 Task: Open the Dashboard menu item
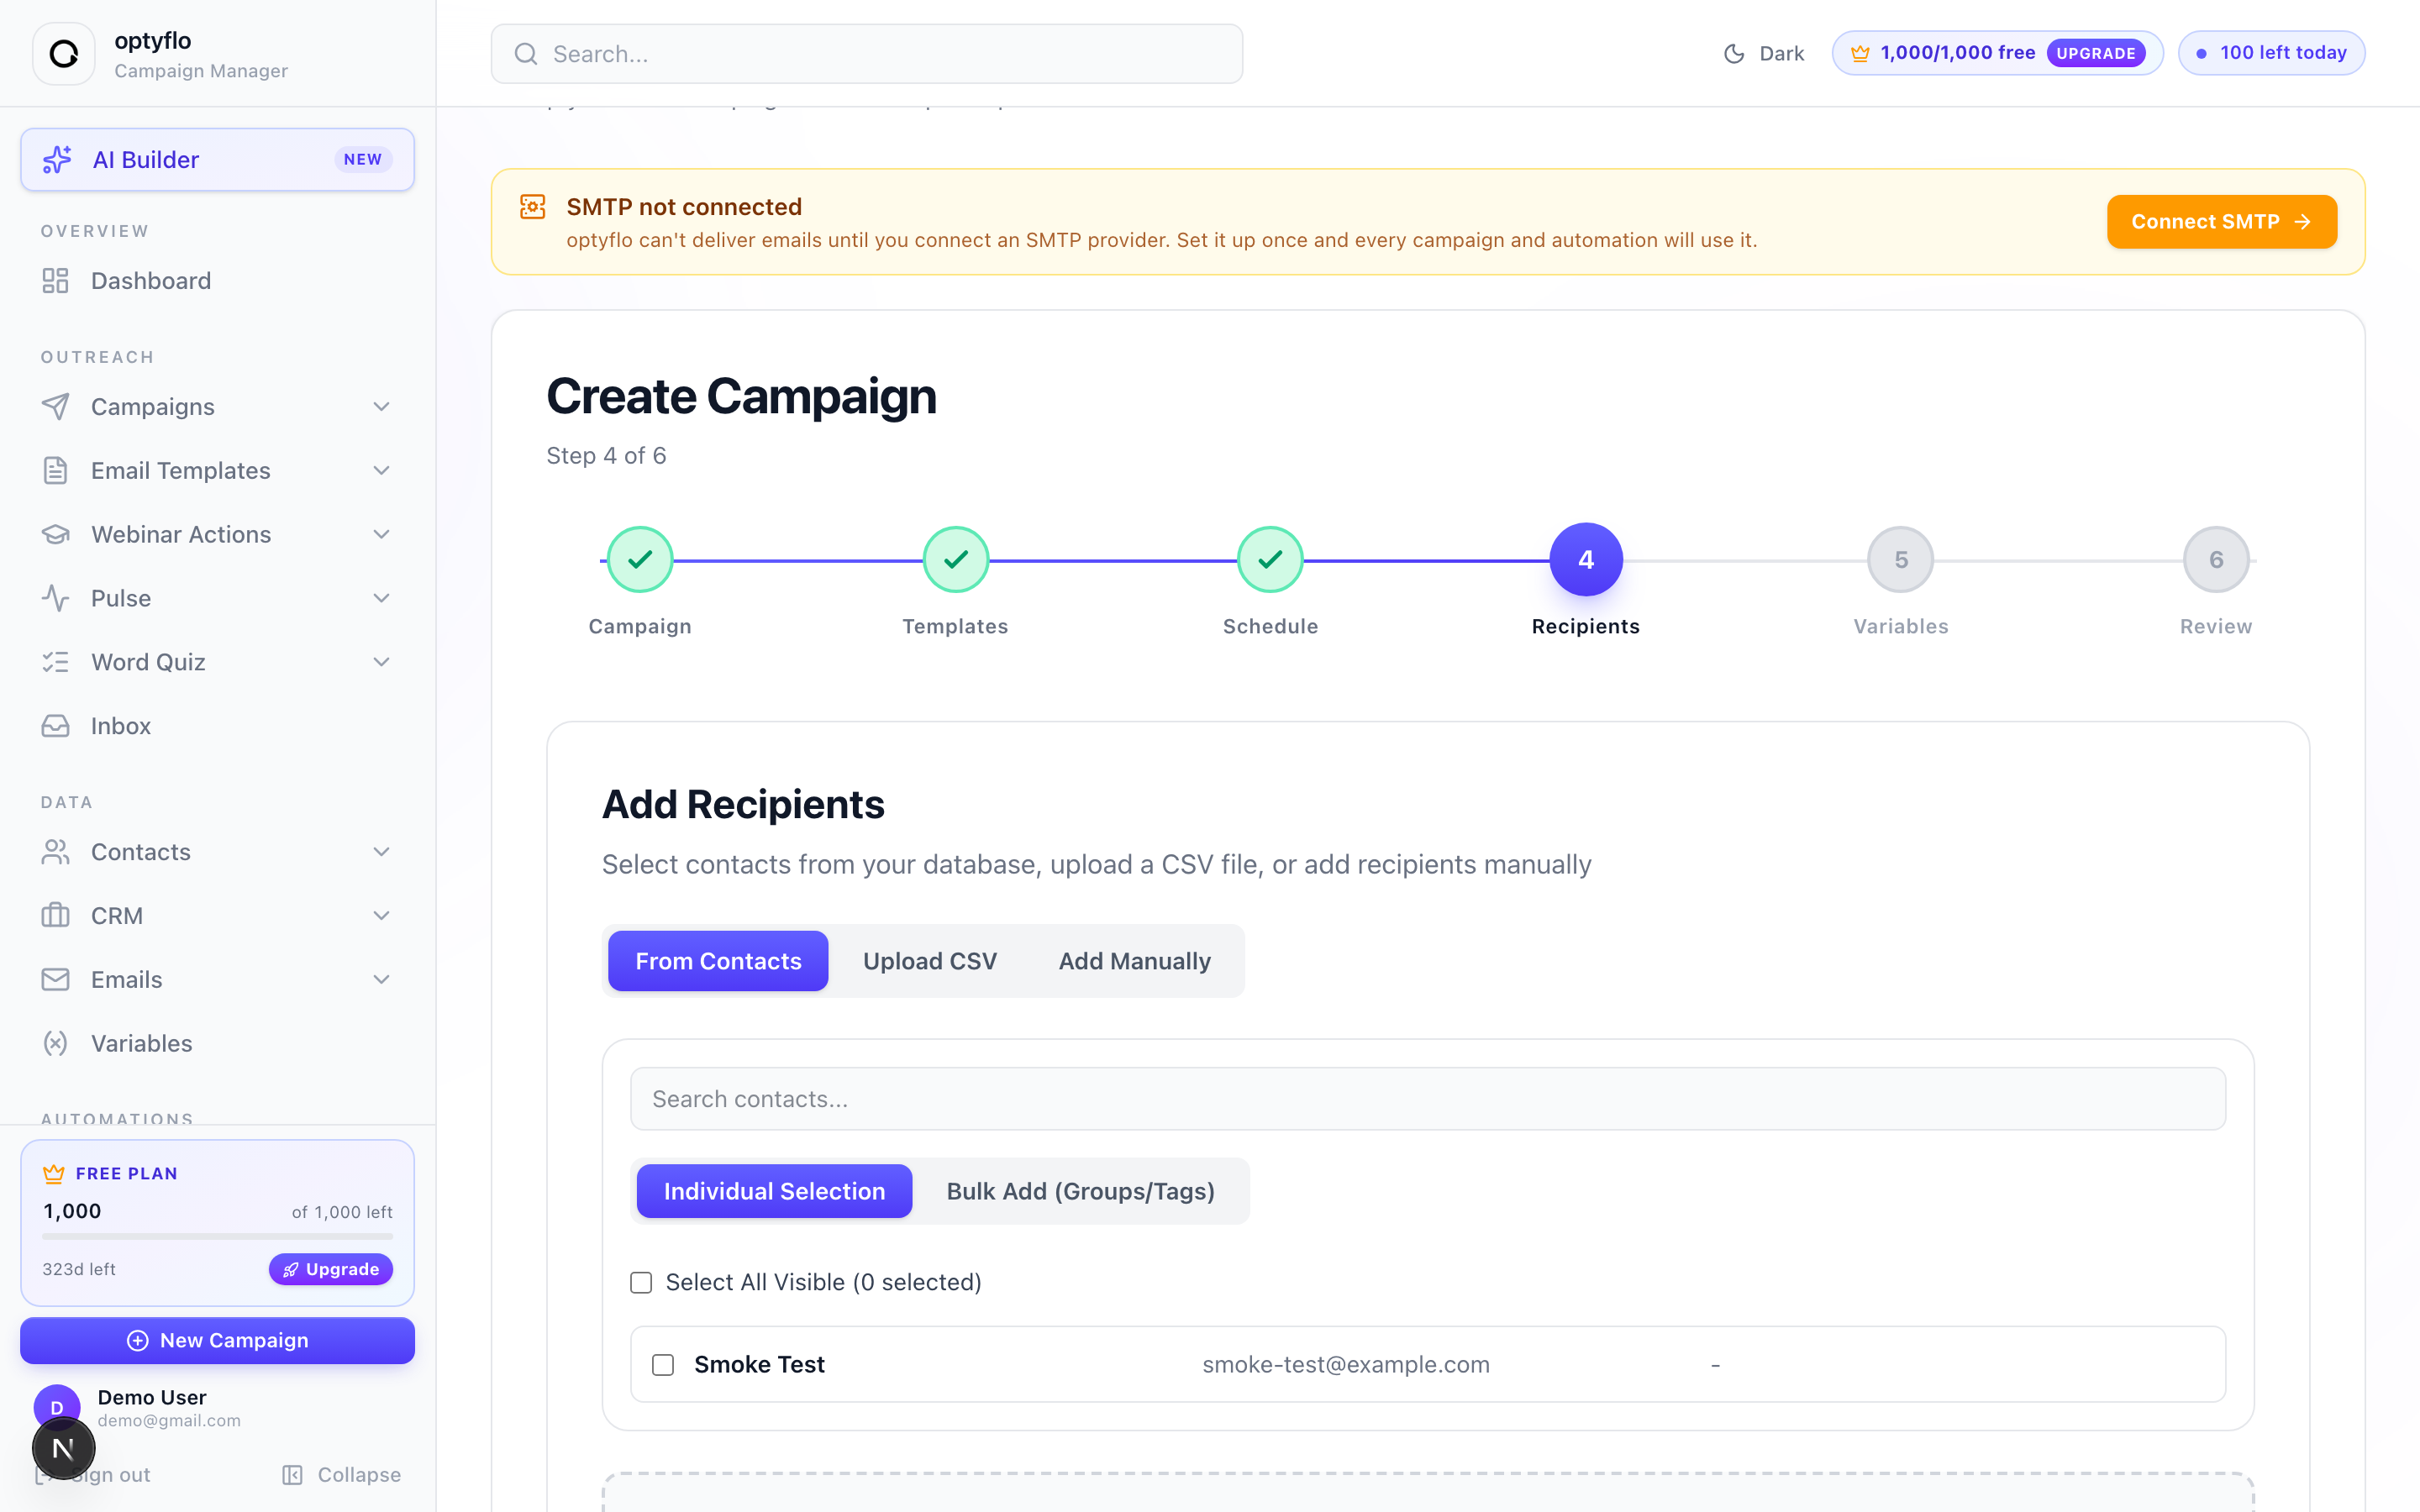pyautogui.click(x=217, y=281)
